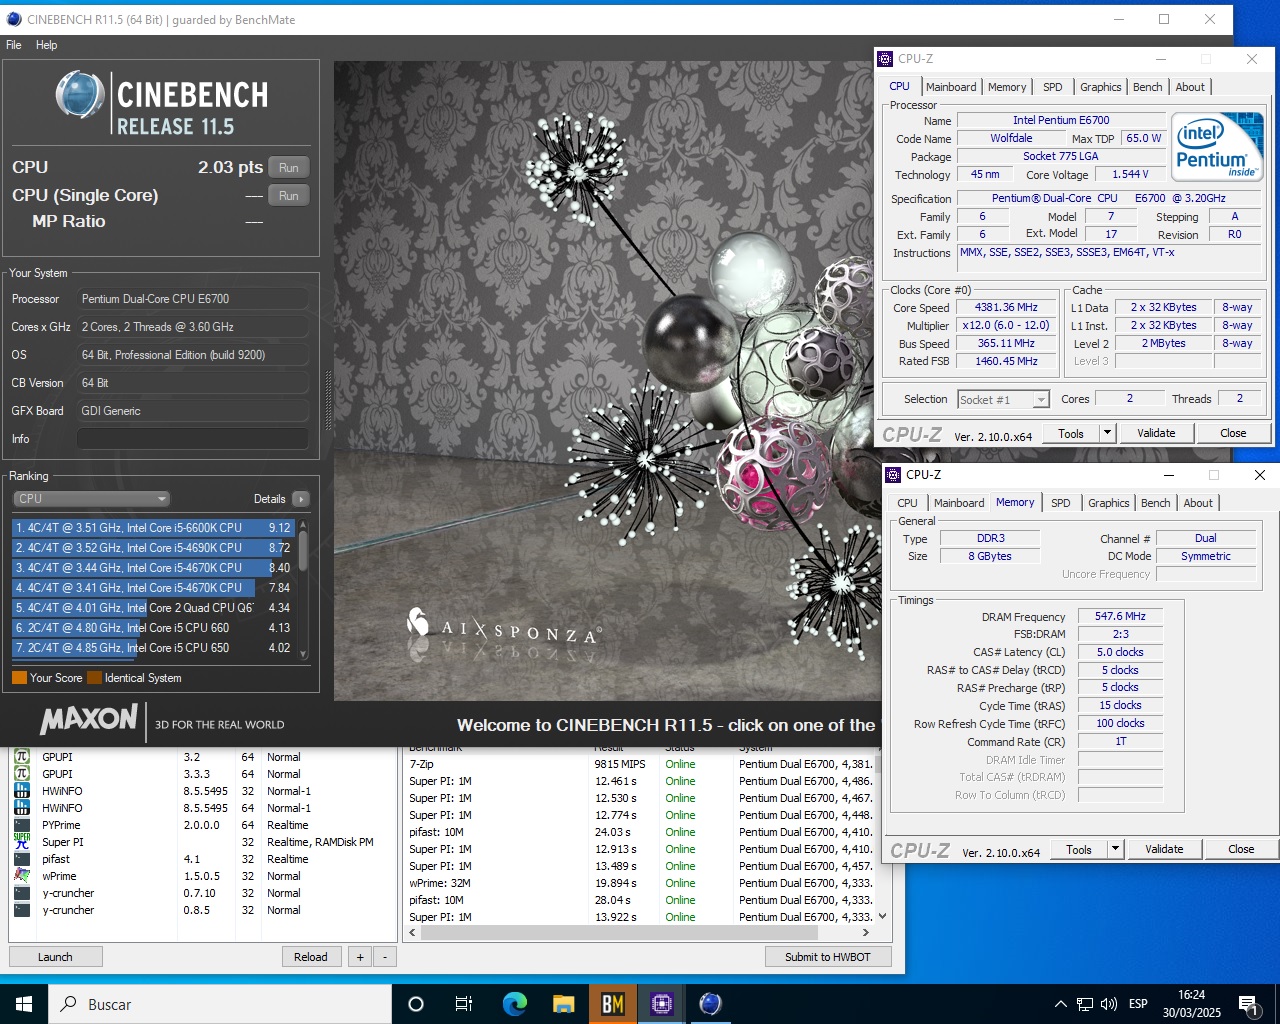Click the Your Score orange legend swatch
This screenshot has height=1024, width=1280.
pyautogui.click(x=19, y=678)
